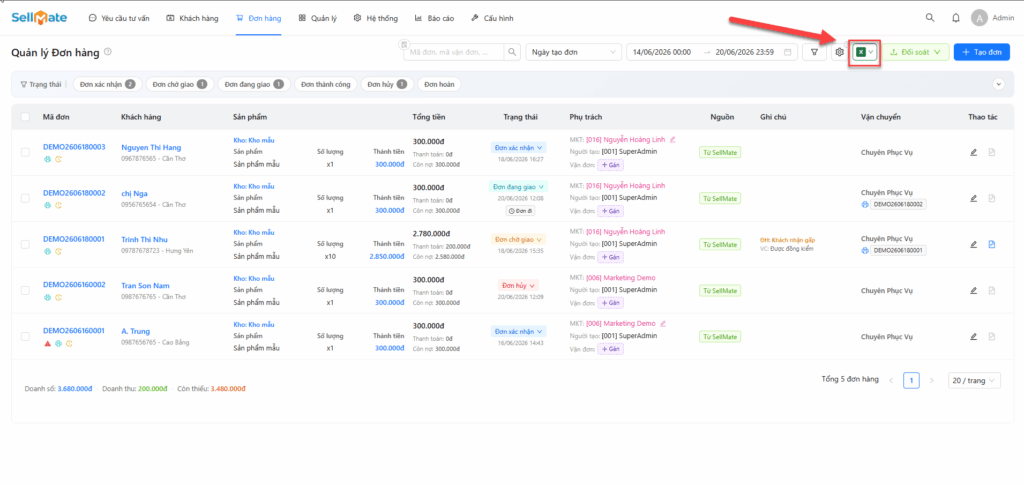The width and height of the screenshot is (1024, 486).
Task: Click the Đơn đi tag for chị Nga
Action: (x=518, y=210)
